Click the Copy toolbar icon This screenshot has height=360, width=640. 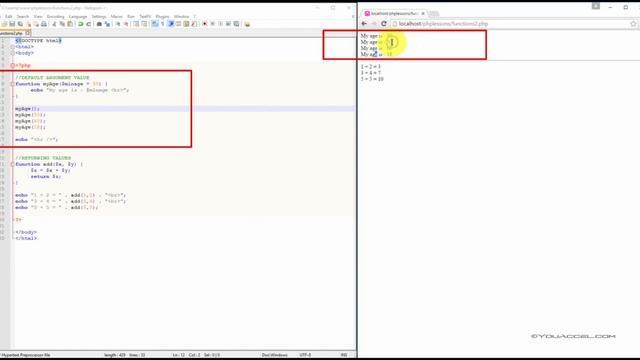point(62,24)
